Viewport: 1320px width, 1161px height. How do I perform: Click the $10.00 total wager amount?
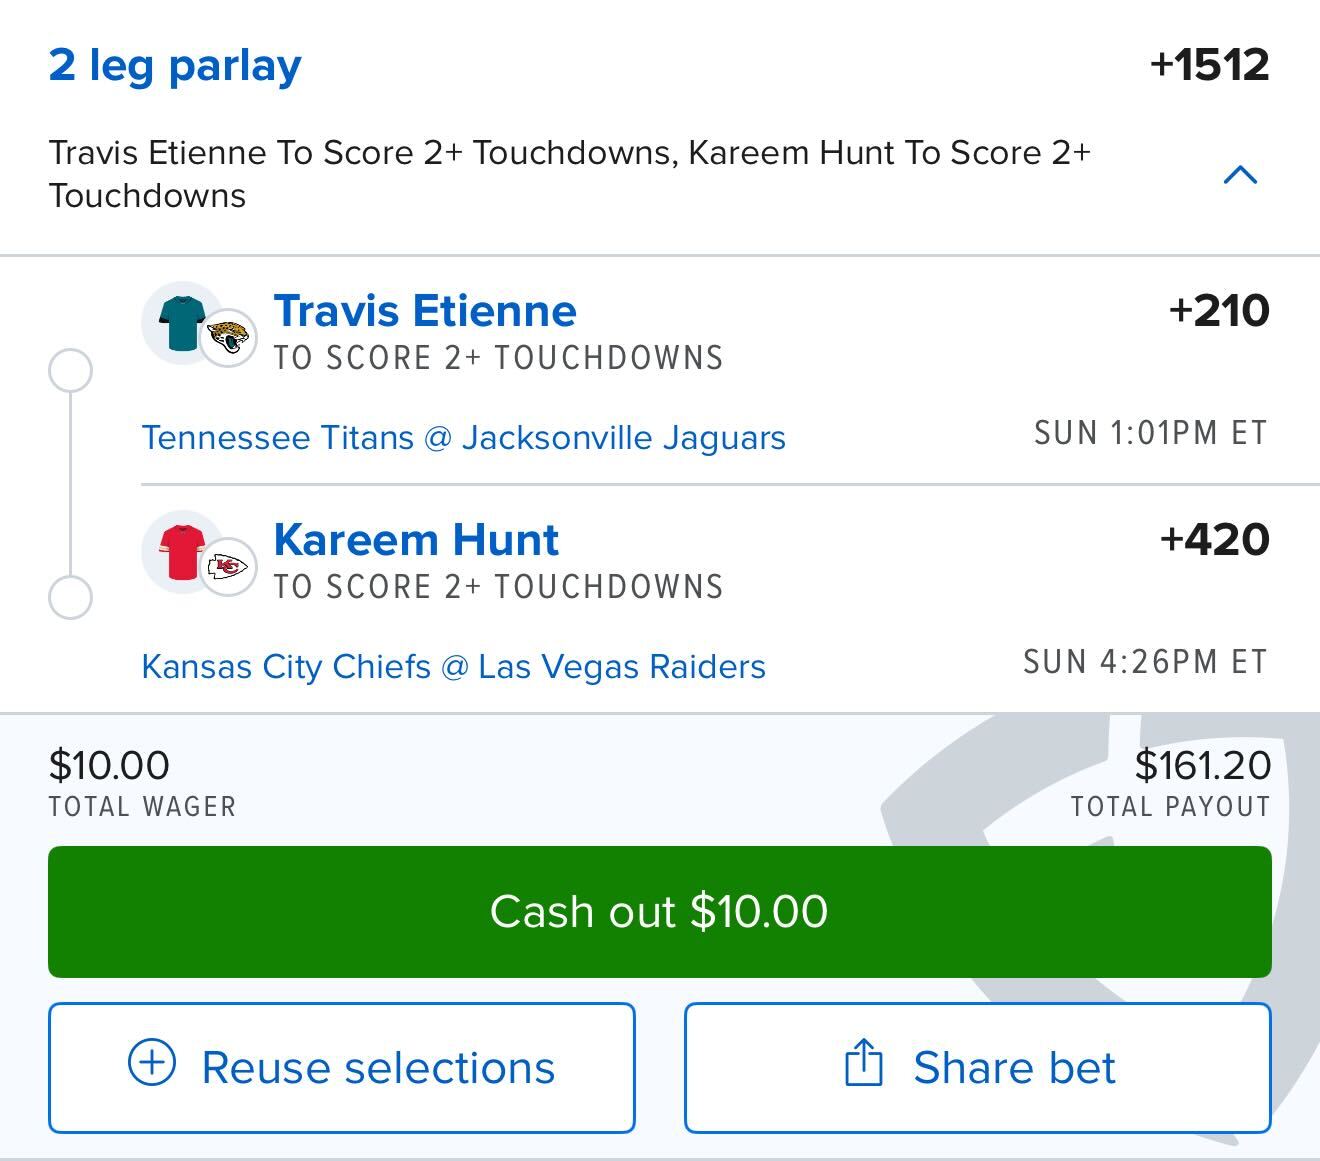109,766
